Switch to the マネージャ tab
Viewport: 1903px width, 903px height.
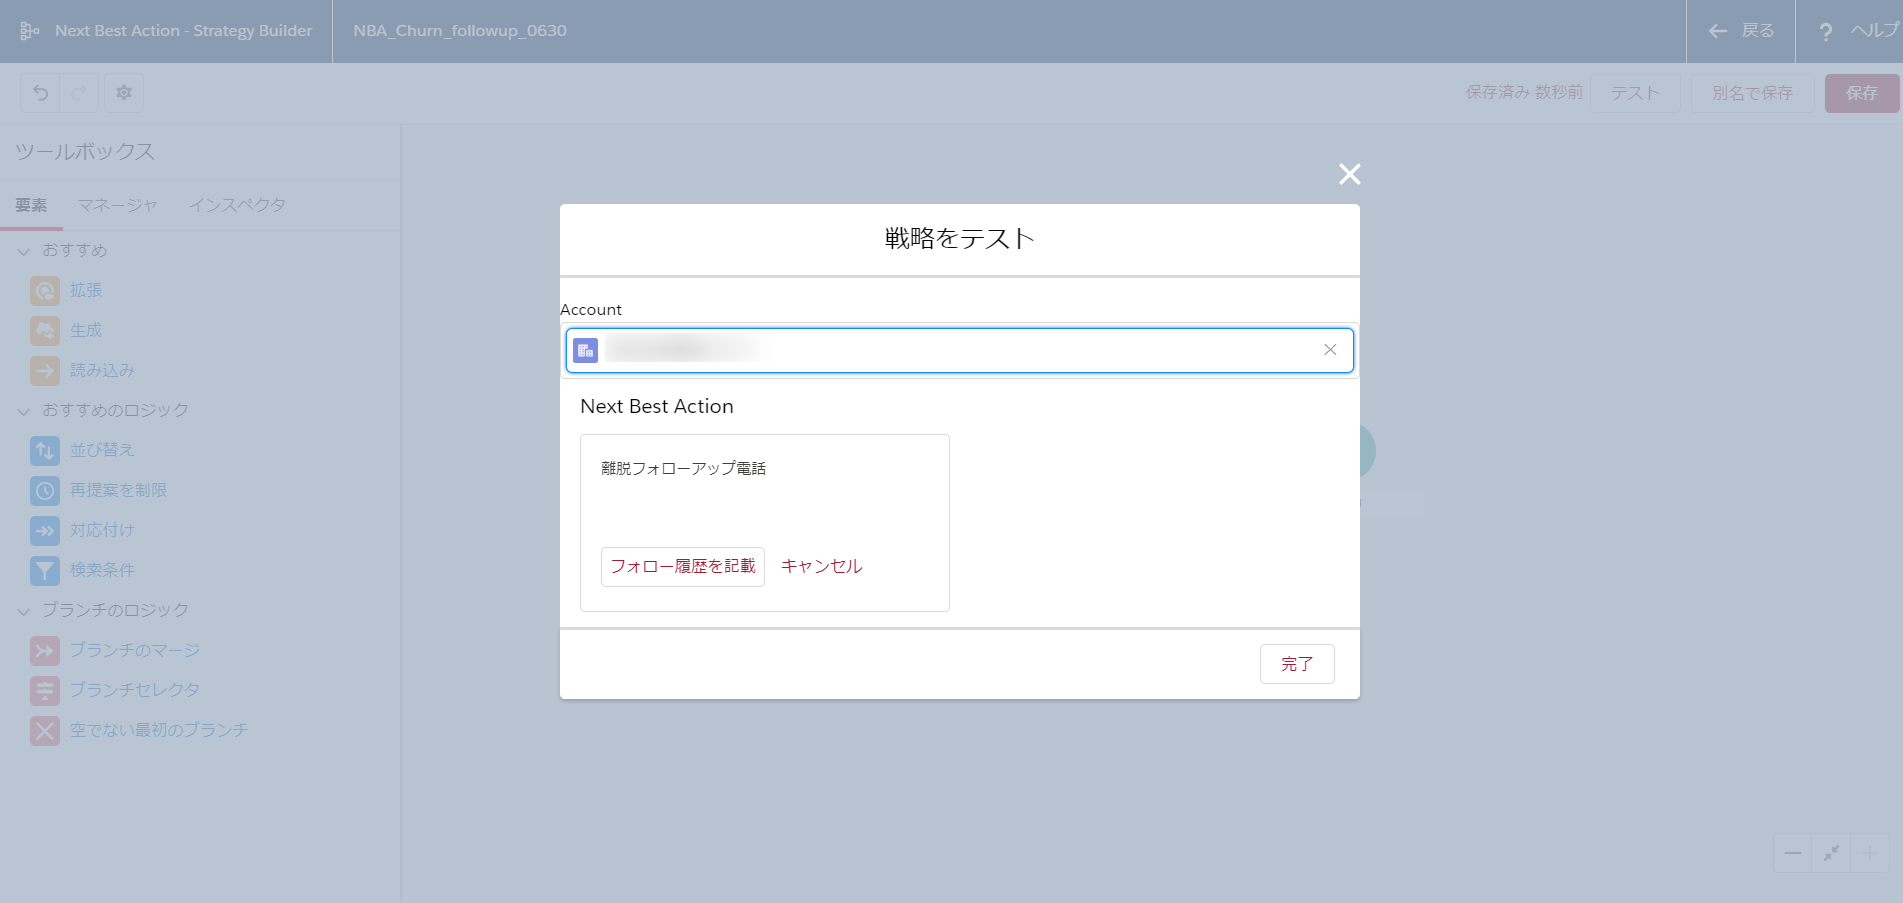point(117,205)
